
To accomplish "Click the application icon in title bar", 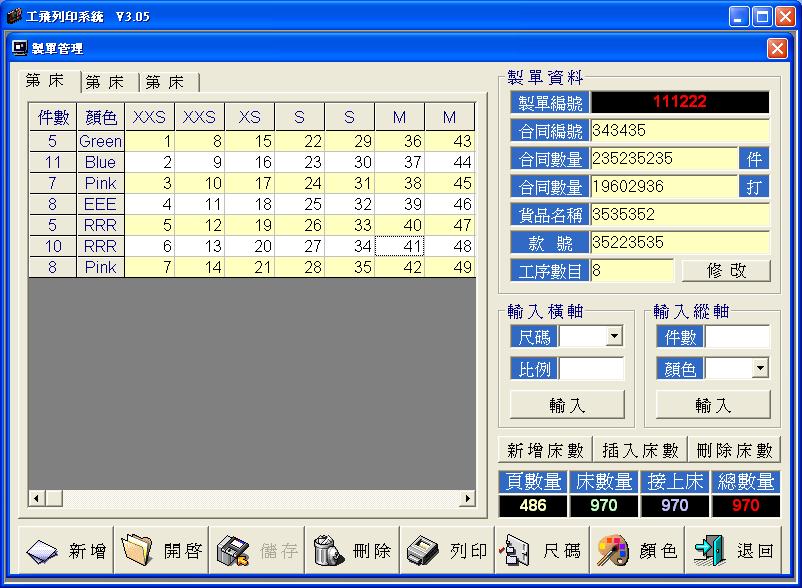I will 14,16.
